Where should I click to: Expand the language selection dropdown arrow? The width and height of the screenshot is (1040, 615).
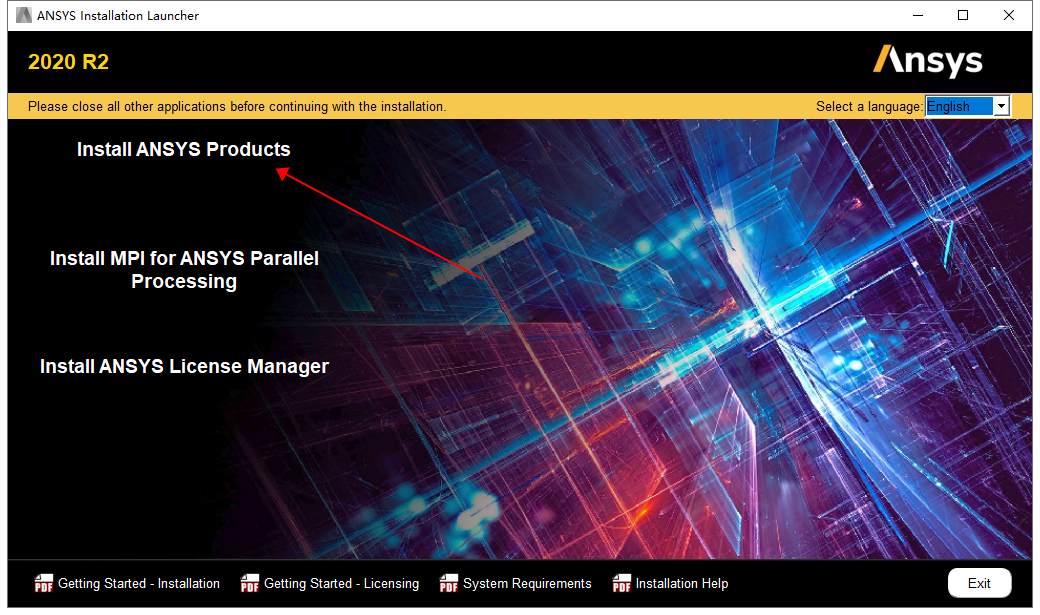click(1001, 105)
